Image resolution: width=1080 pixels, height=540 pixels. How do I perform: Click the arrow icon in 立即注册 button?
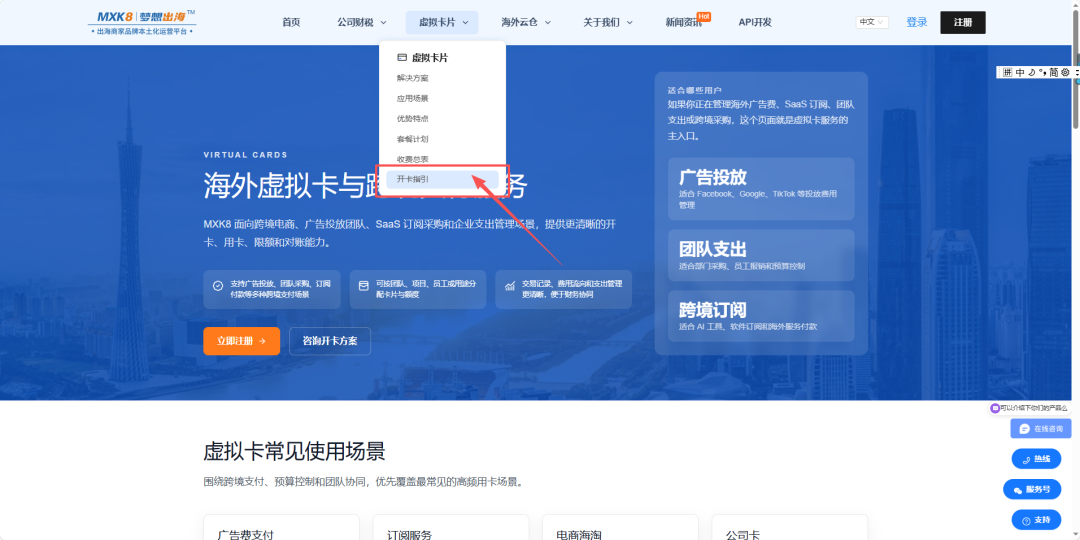(262, 341)
